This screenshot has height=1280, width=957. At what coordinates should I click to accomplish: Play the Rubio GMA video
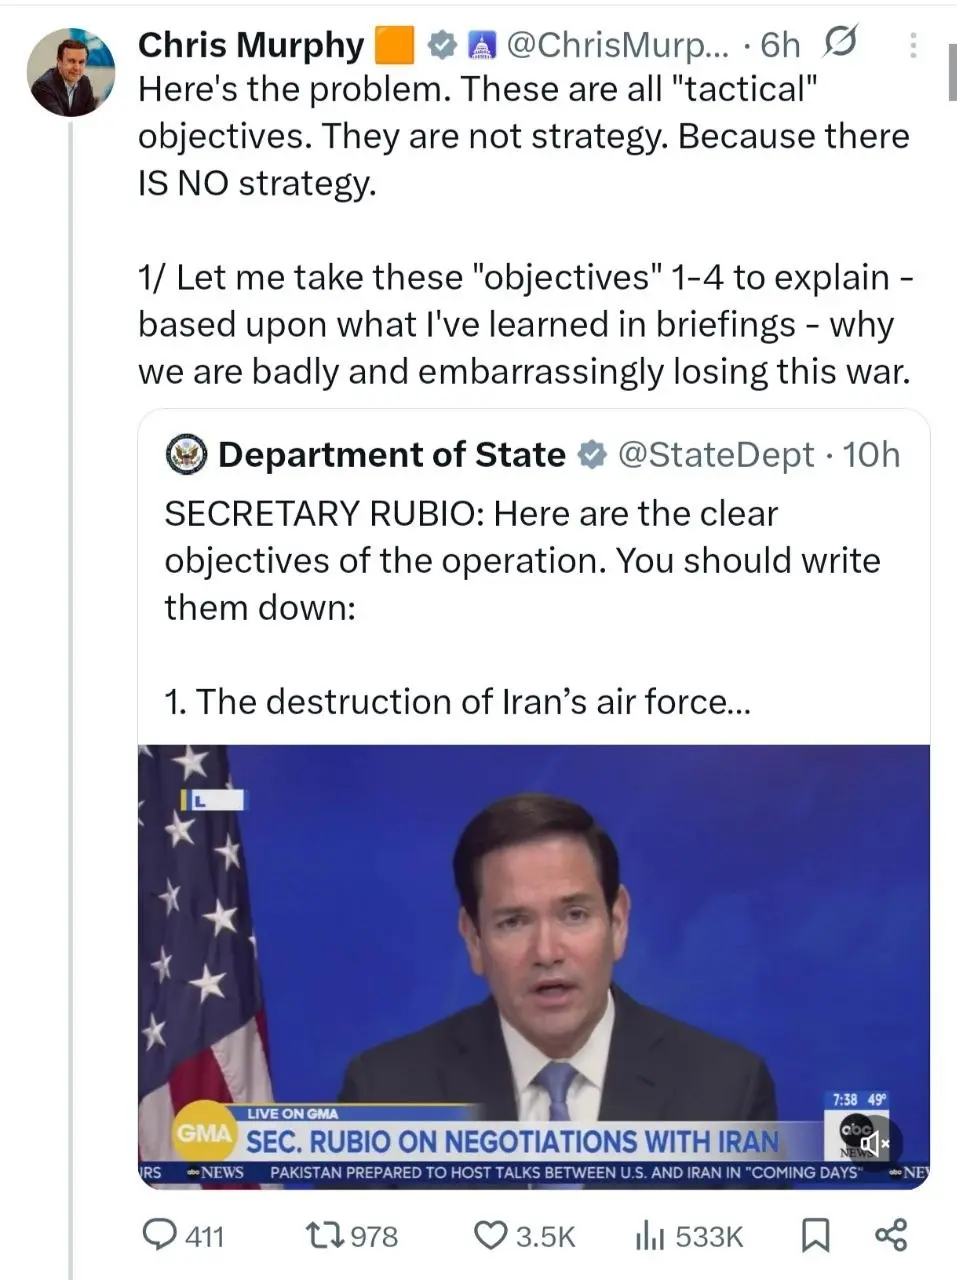pyautogui.click(x=533, y=950)
